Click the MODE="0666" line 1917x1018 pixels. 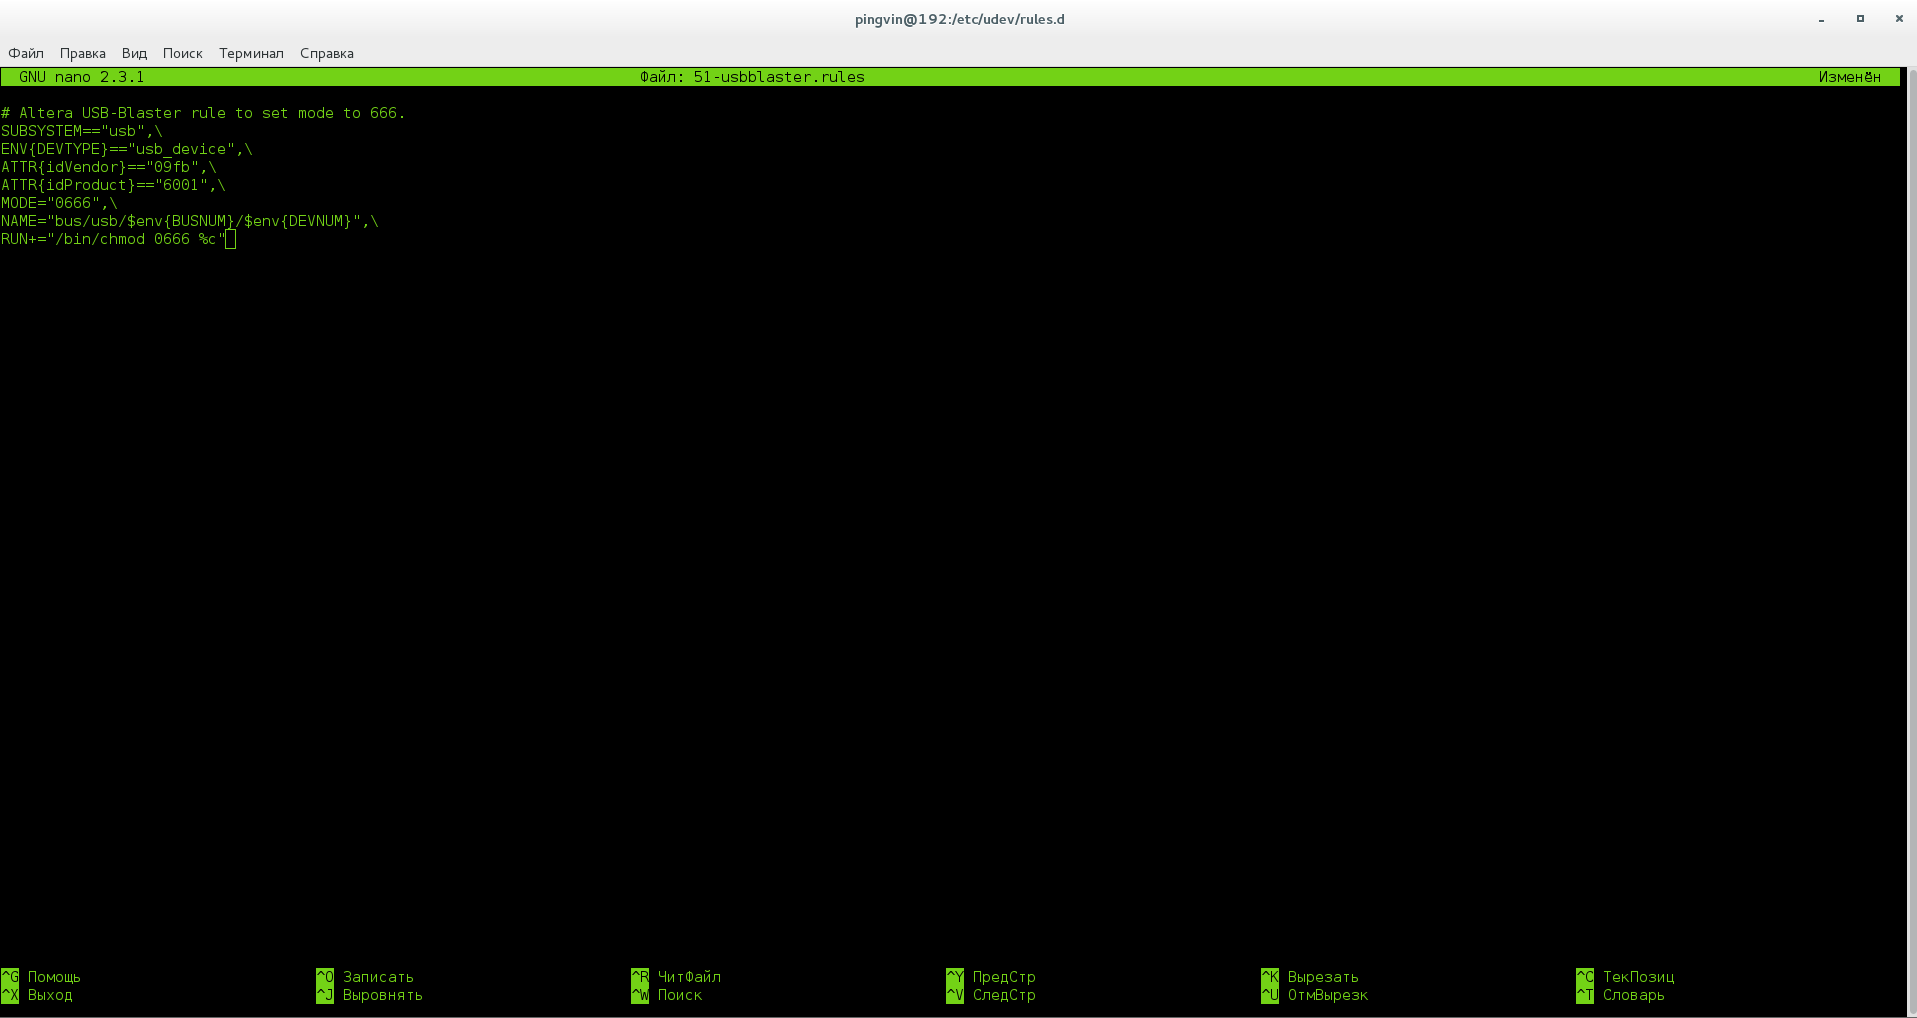click(59, 203)
